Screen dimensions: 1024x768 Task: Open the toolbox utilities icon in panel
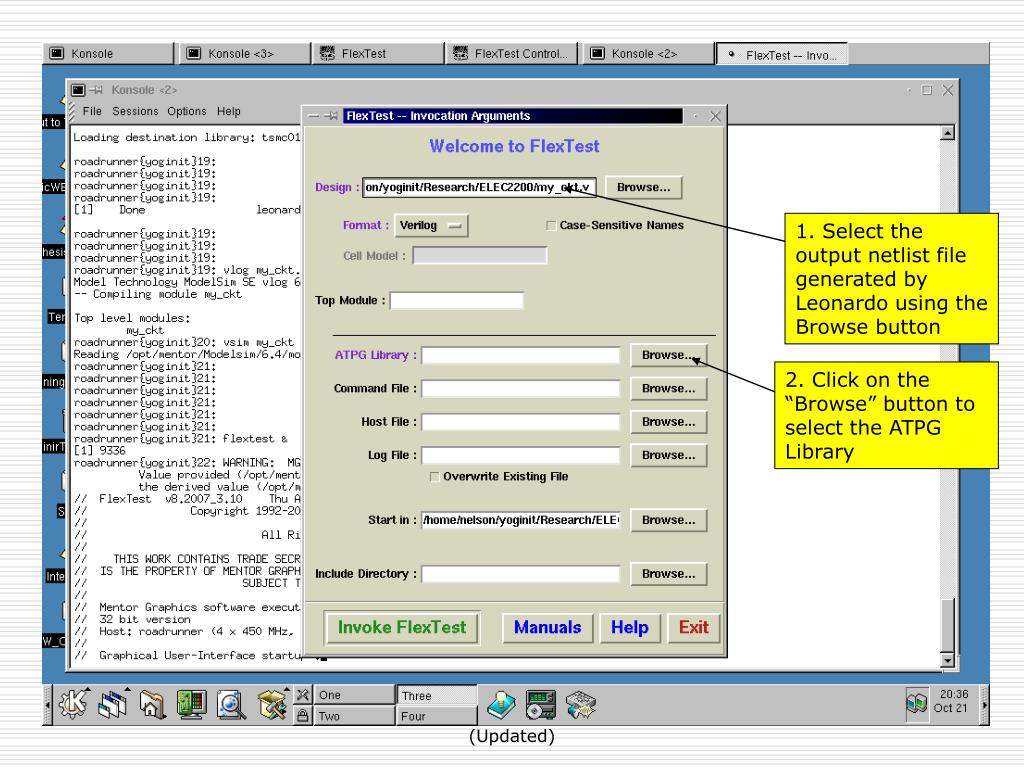272,704
